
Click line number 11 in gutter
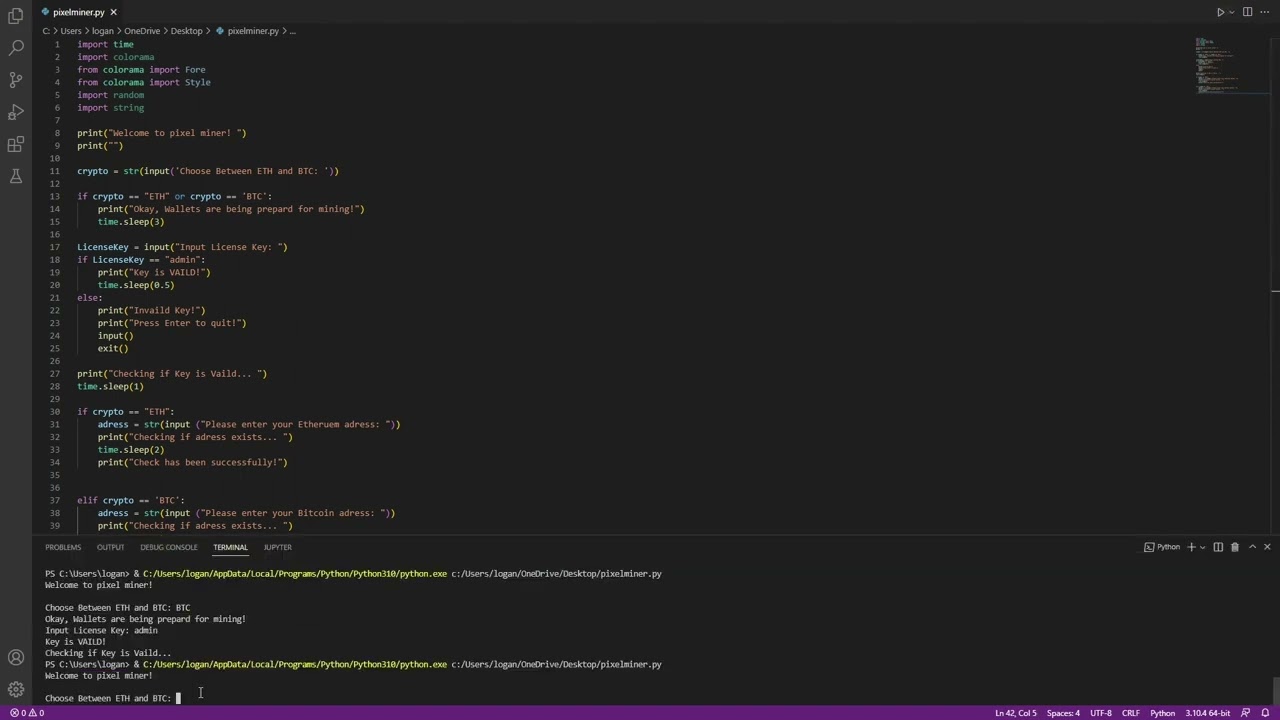pos(55,171)
